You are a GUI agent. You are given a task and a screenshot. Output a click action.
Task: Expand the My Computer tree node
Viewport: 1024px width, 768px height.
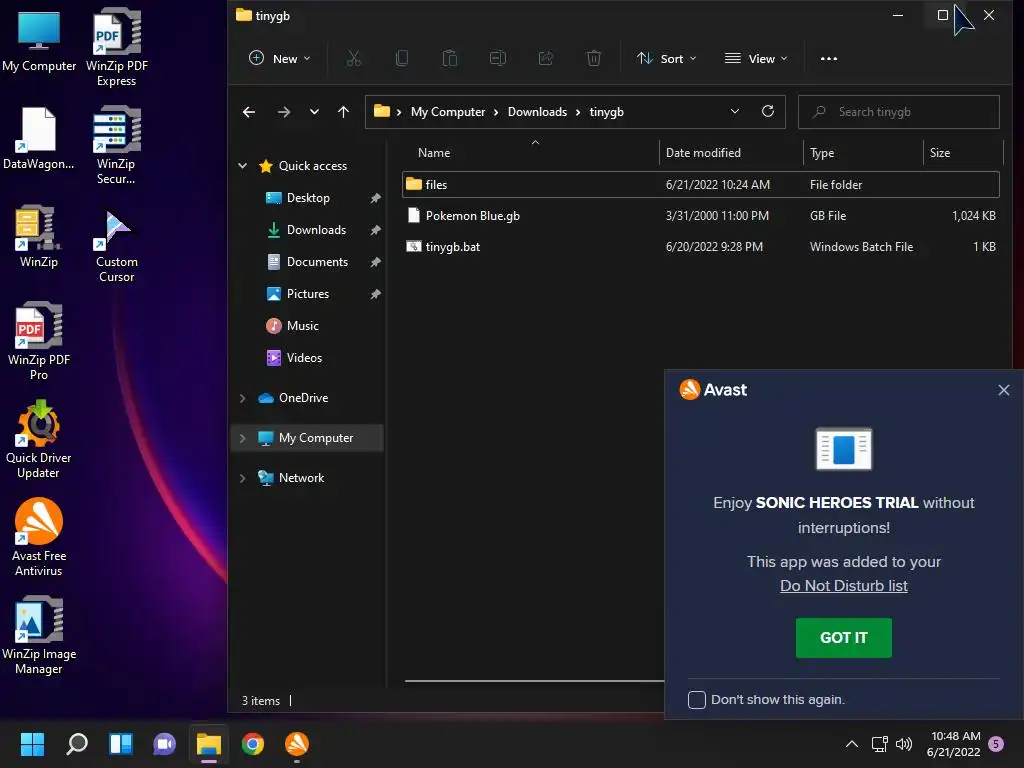[x=242, y=438]
